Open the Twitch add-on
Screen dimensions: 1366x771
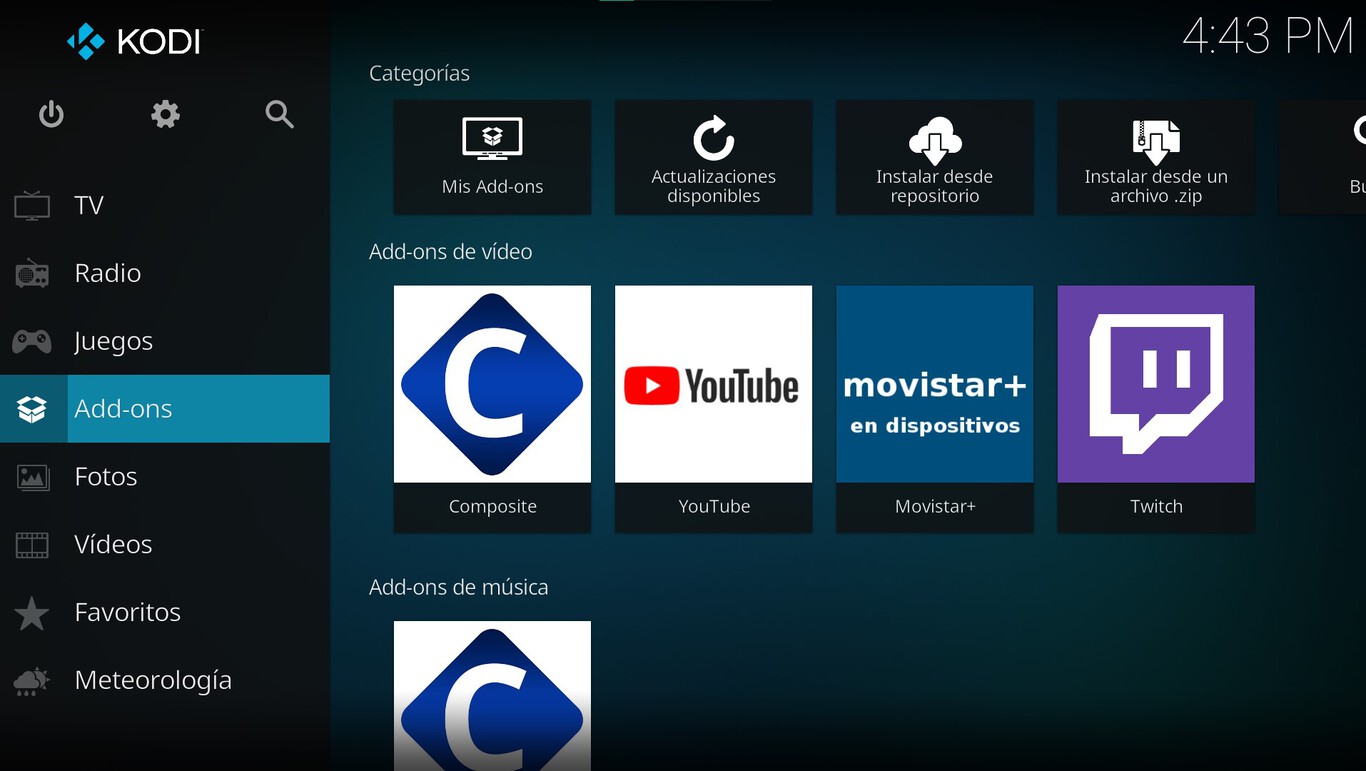(1155, 408)
